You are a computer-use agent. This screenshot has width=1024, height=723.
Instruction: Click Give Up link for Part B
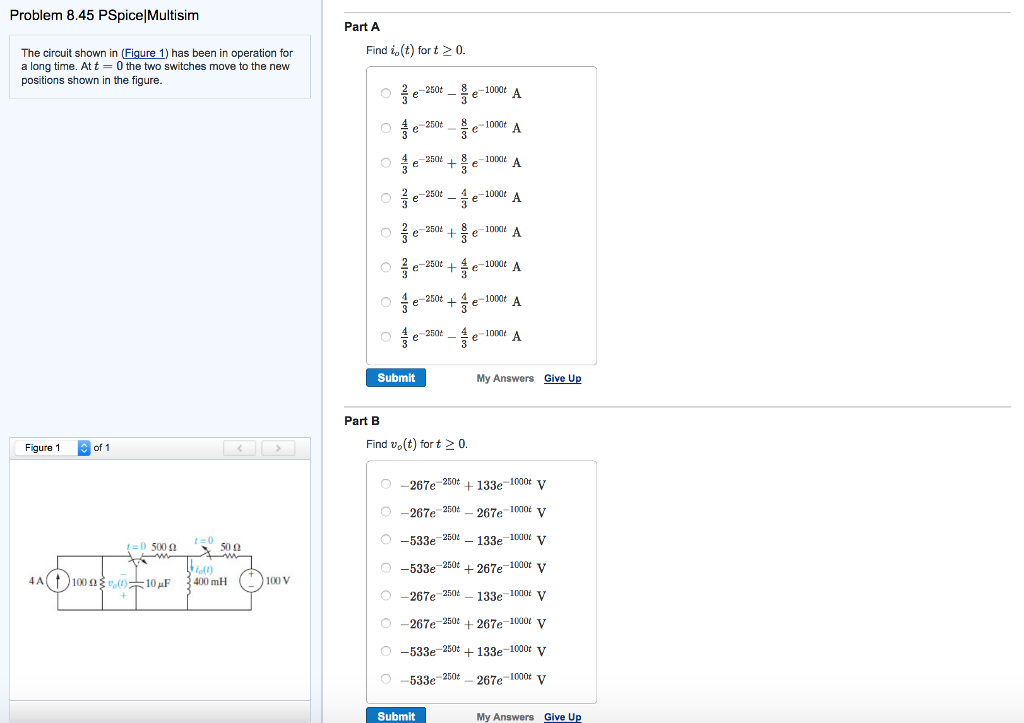tap(562, 716)
